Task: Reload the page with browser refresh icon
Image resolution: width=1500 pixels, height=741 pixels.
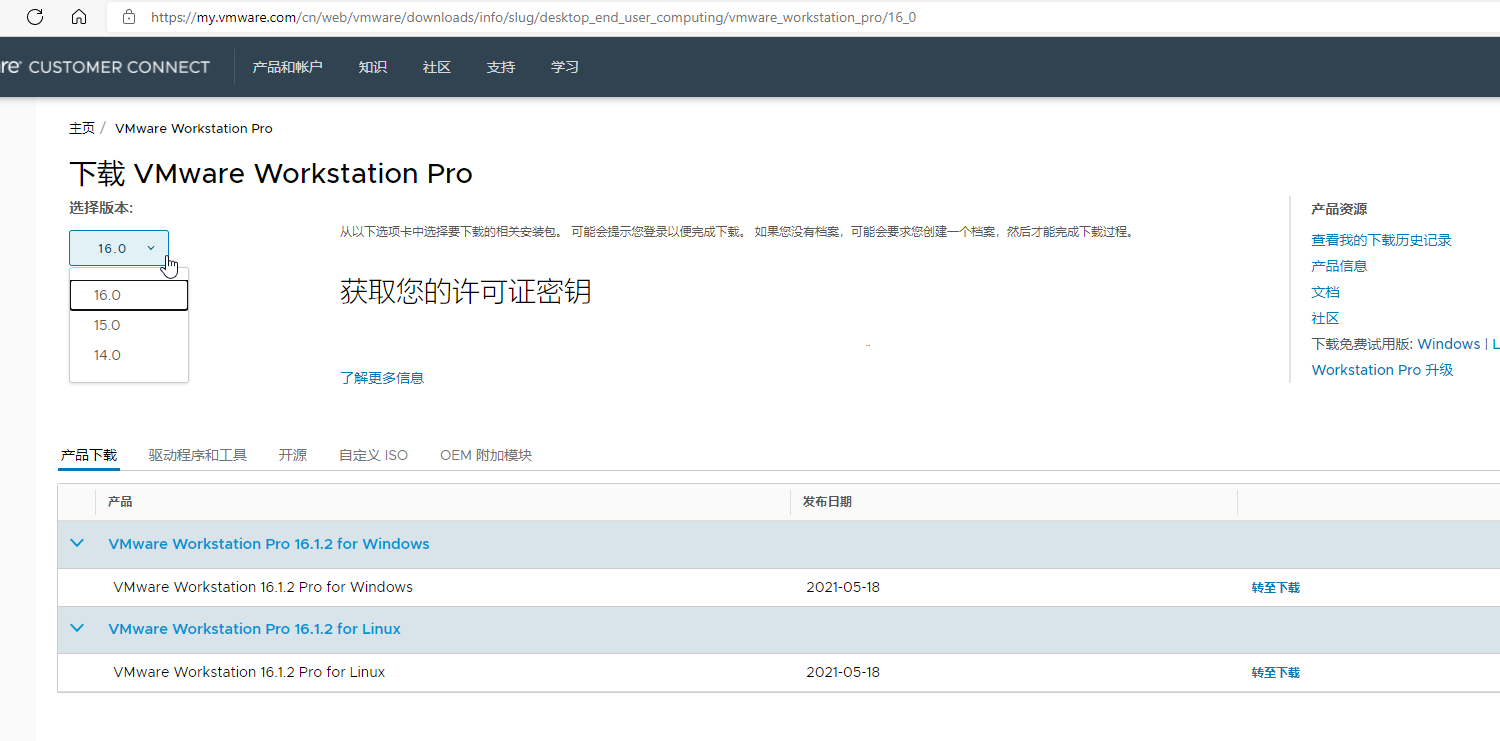Action: [35, 17]
